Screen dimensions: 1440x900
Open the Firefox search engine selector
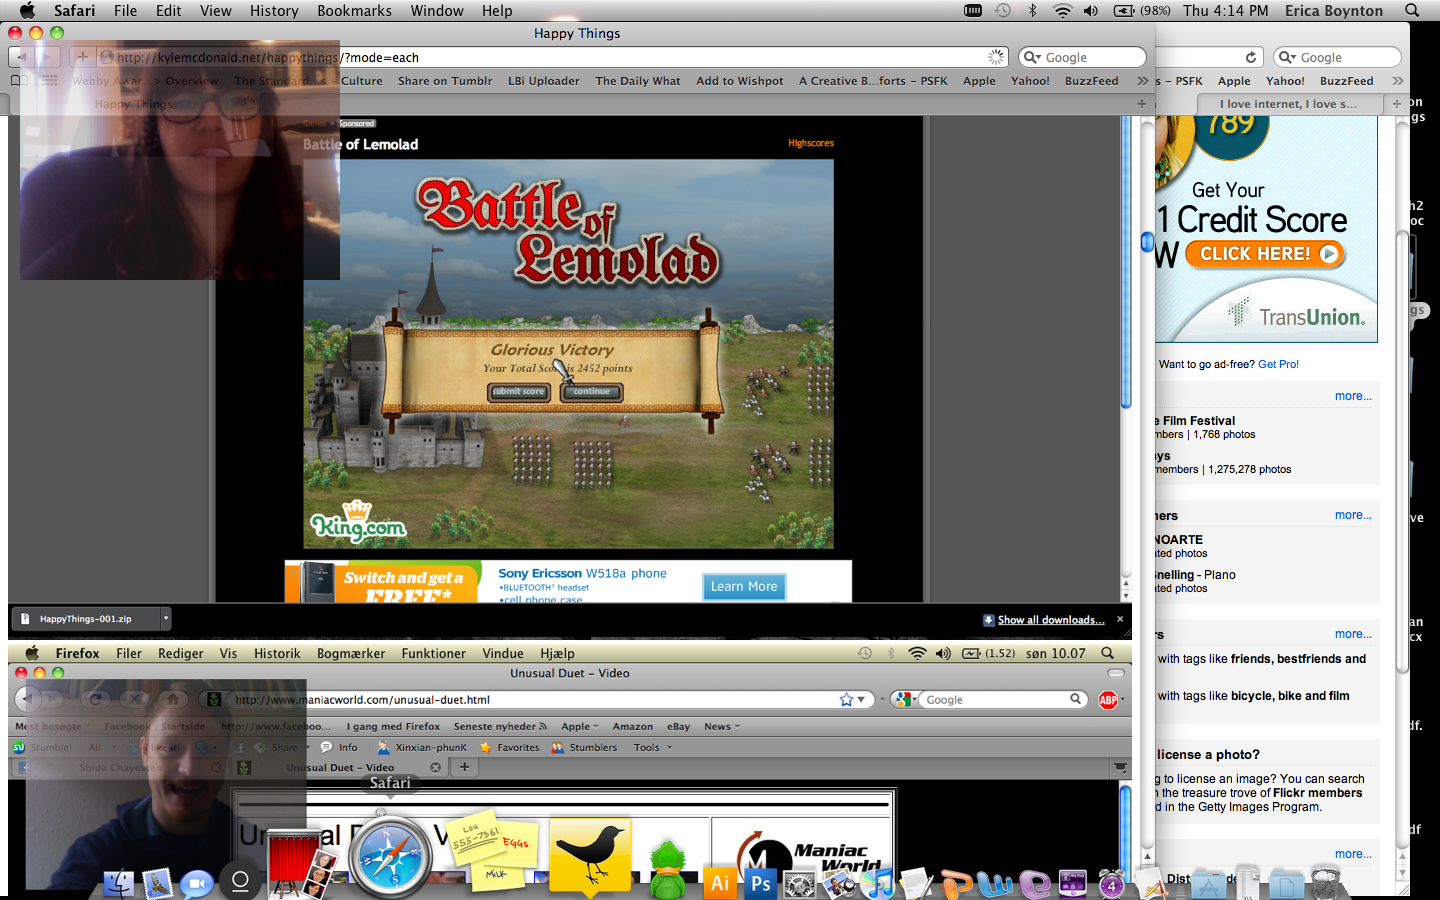(x=906, y=699)
